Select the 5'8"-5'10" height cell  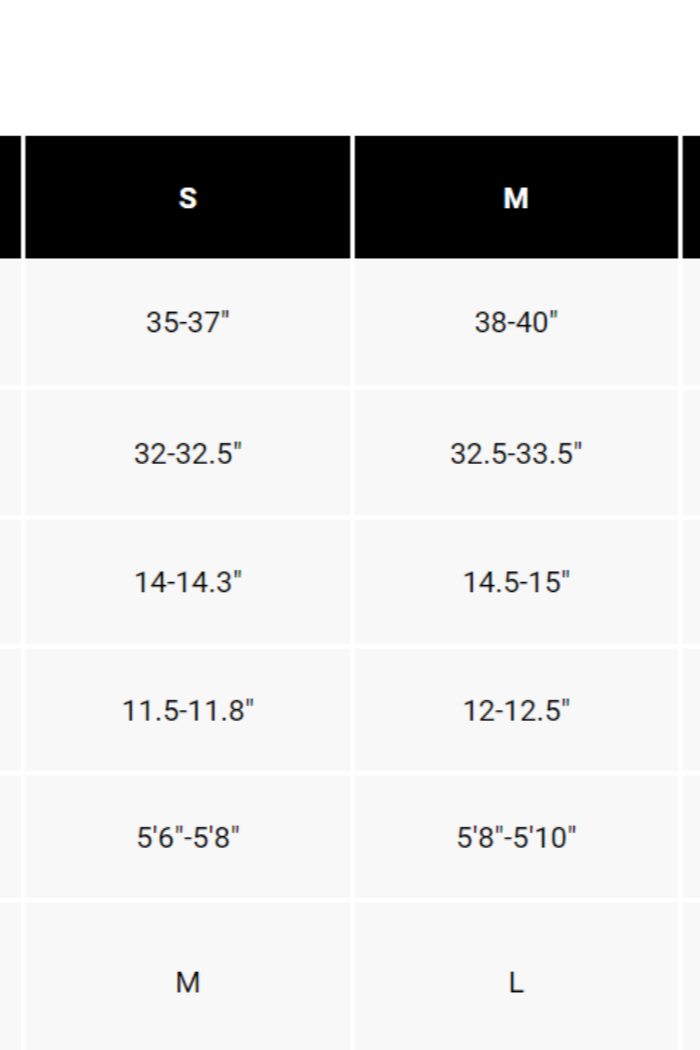[x=516, y=837]
